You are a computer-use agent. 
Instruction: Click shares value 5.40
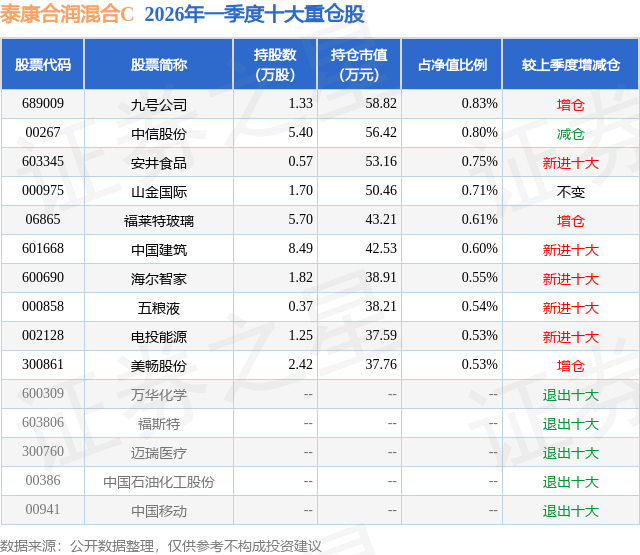click(300, 133)
